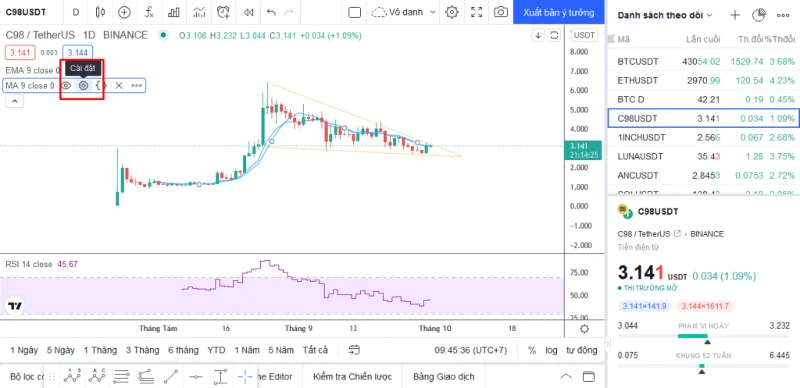Viewport: 800px width, 388px height.
Task: Select the horizontal line drawing tool
Action: click(x=196, y=377)
